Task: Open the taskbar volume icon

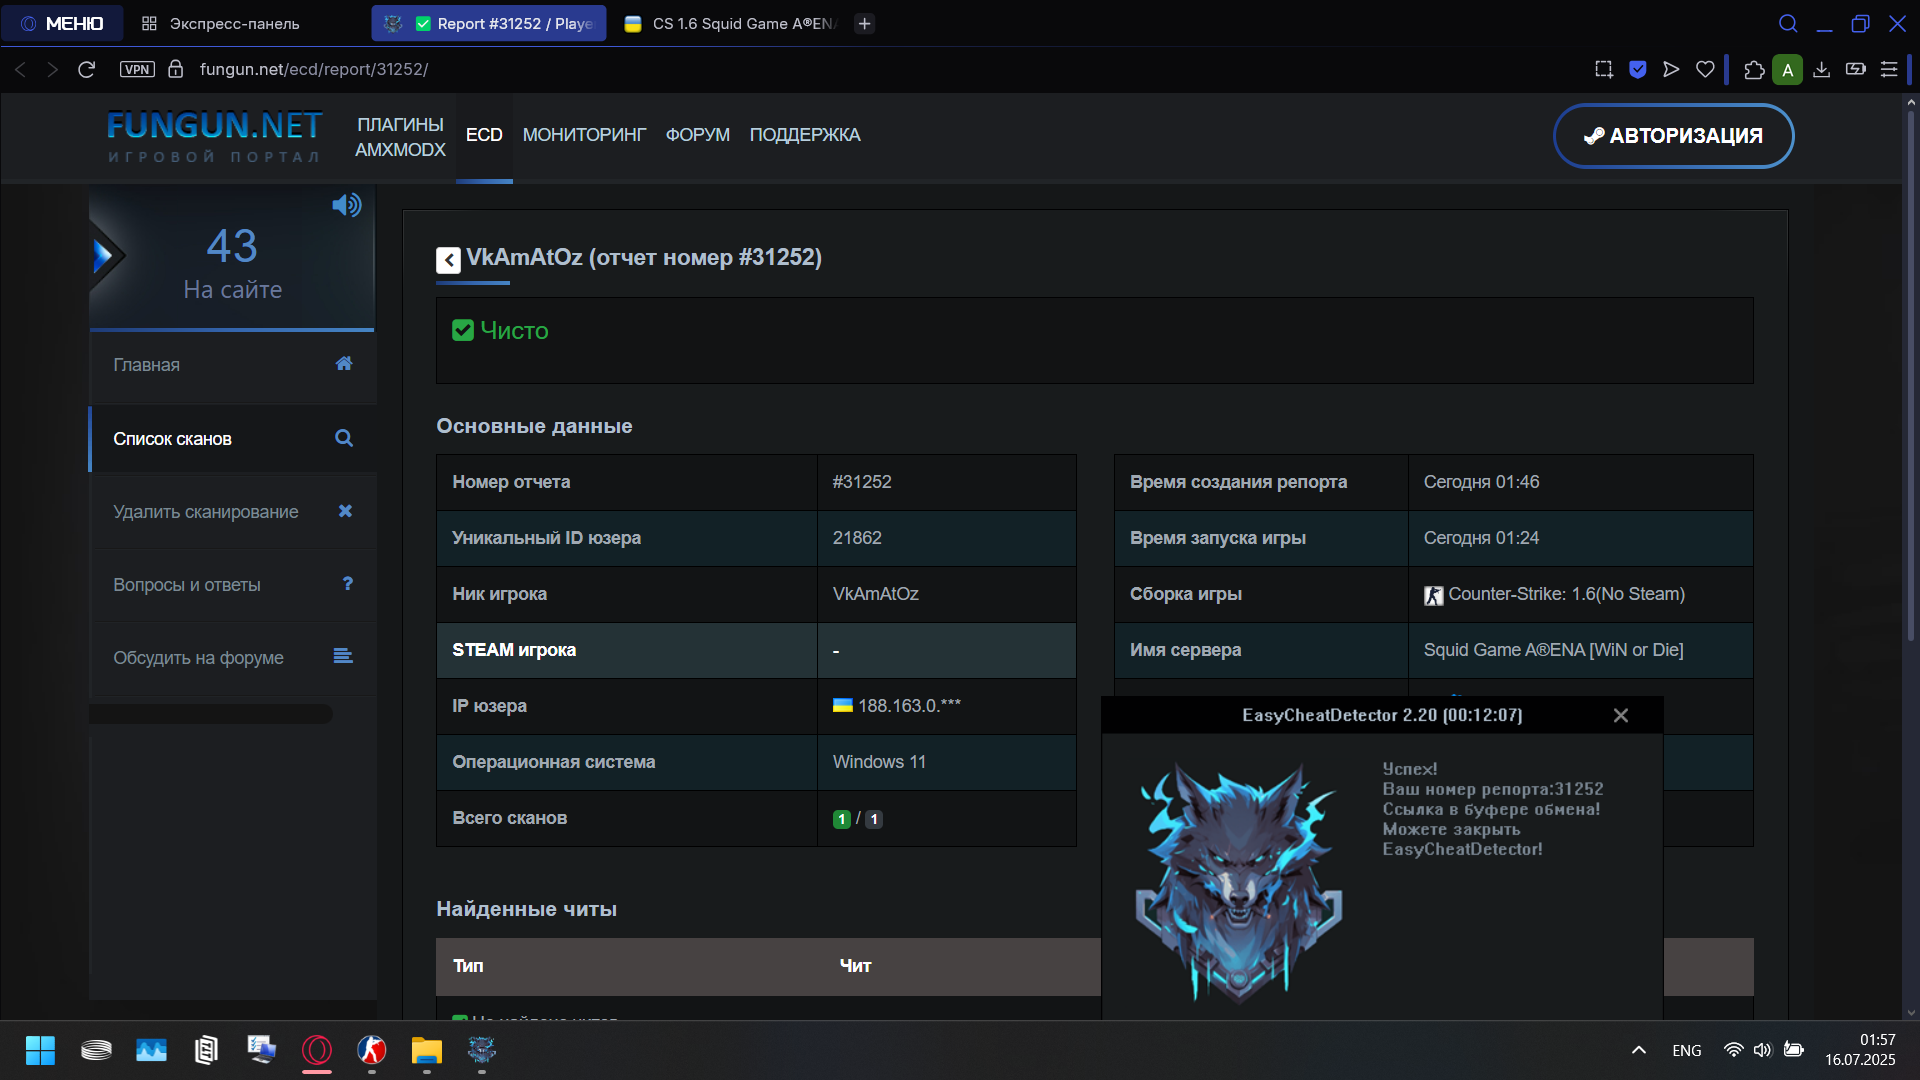Action: tap(1762, 1050)
